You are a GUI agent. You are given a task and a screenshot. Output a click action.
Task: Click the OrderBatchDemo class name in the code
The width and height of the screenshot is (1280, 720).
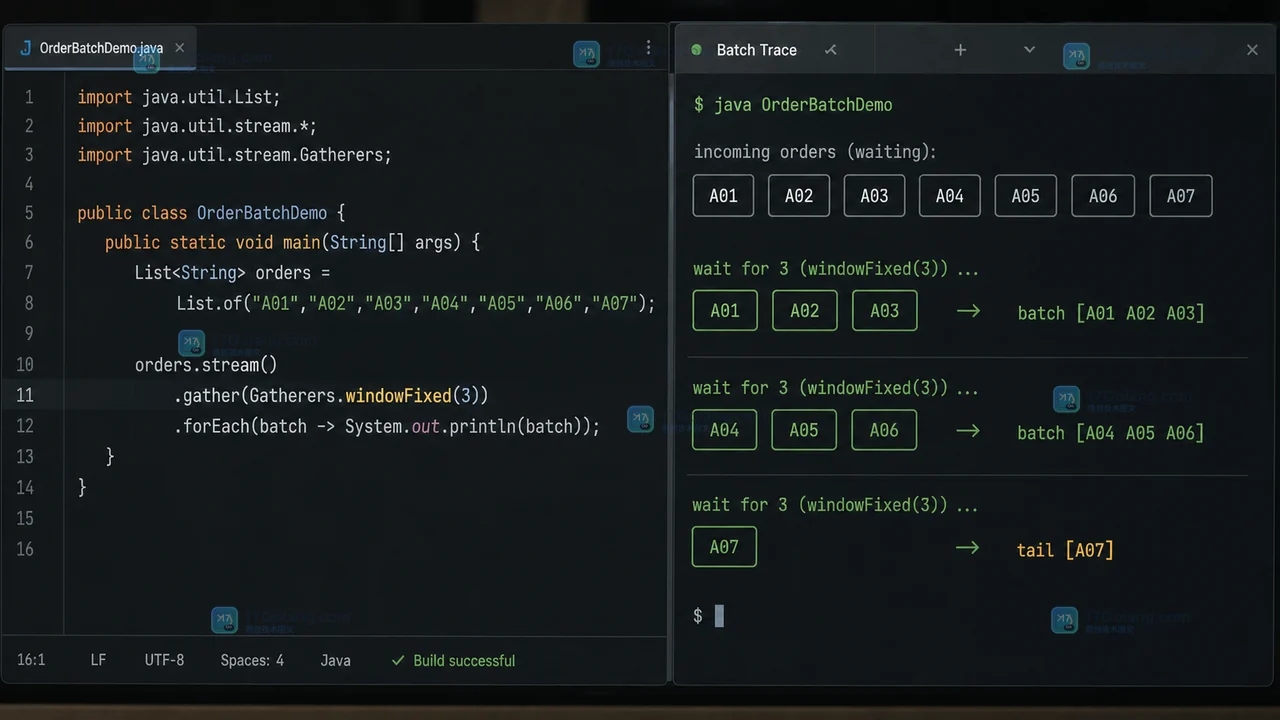(262, 213)
